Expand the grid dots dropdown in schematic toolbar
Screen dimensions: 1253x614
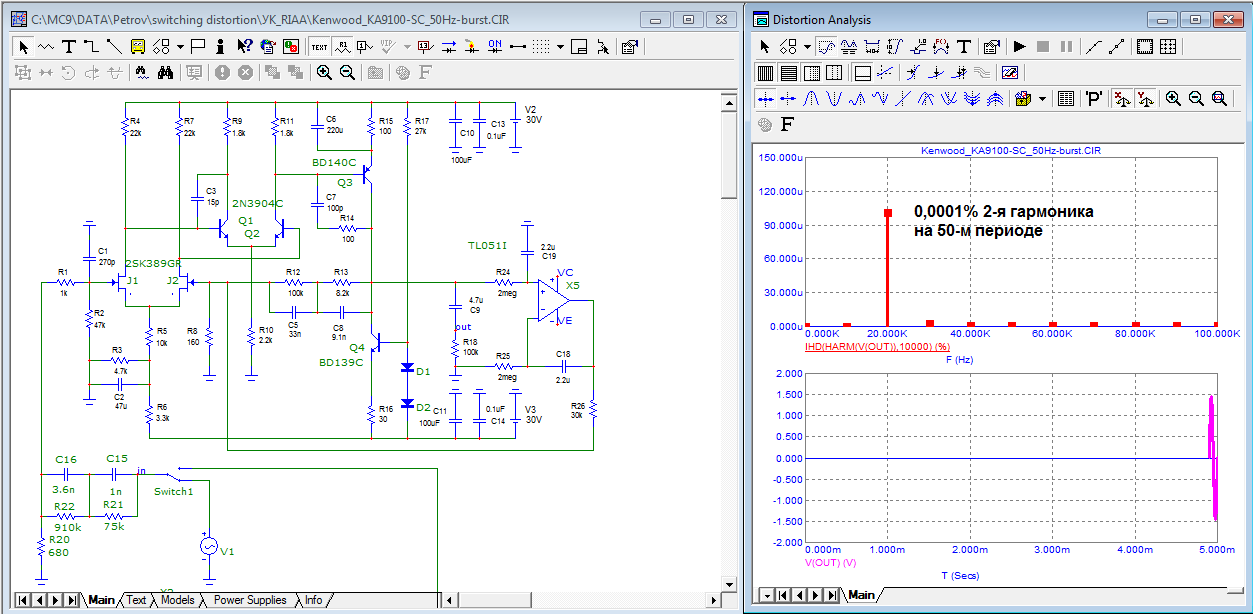coord(560,46)
